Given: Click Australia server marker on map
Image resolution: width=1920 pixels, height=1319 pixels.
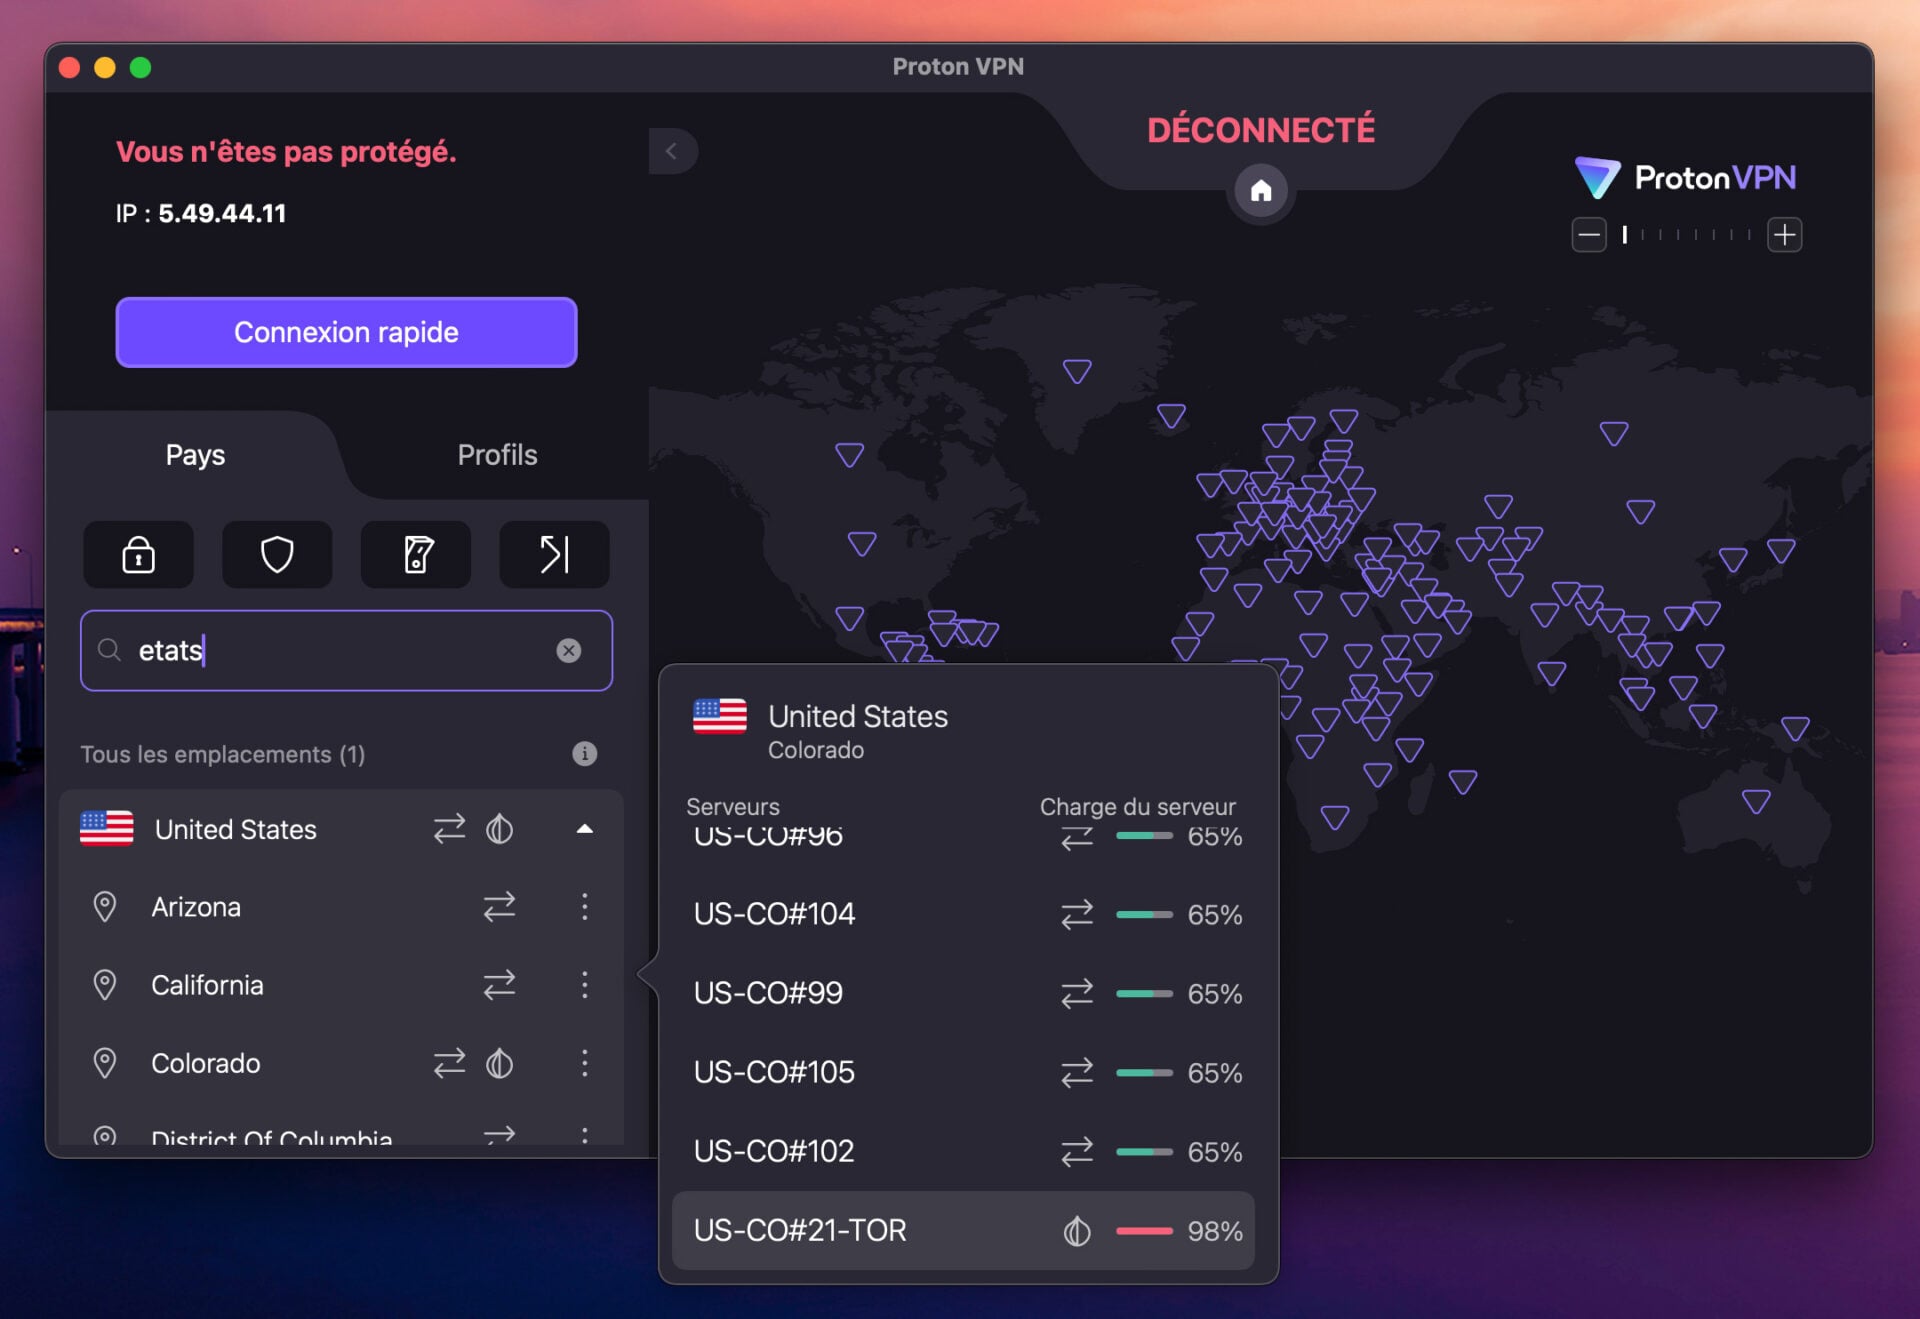Looking at the screenshot, I should point(1756,801).
